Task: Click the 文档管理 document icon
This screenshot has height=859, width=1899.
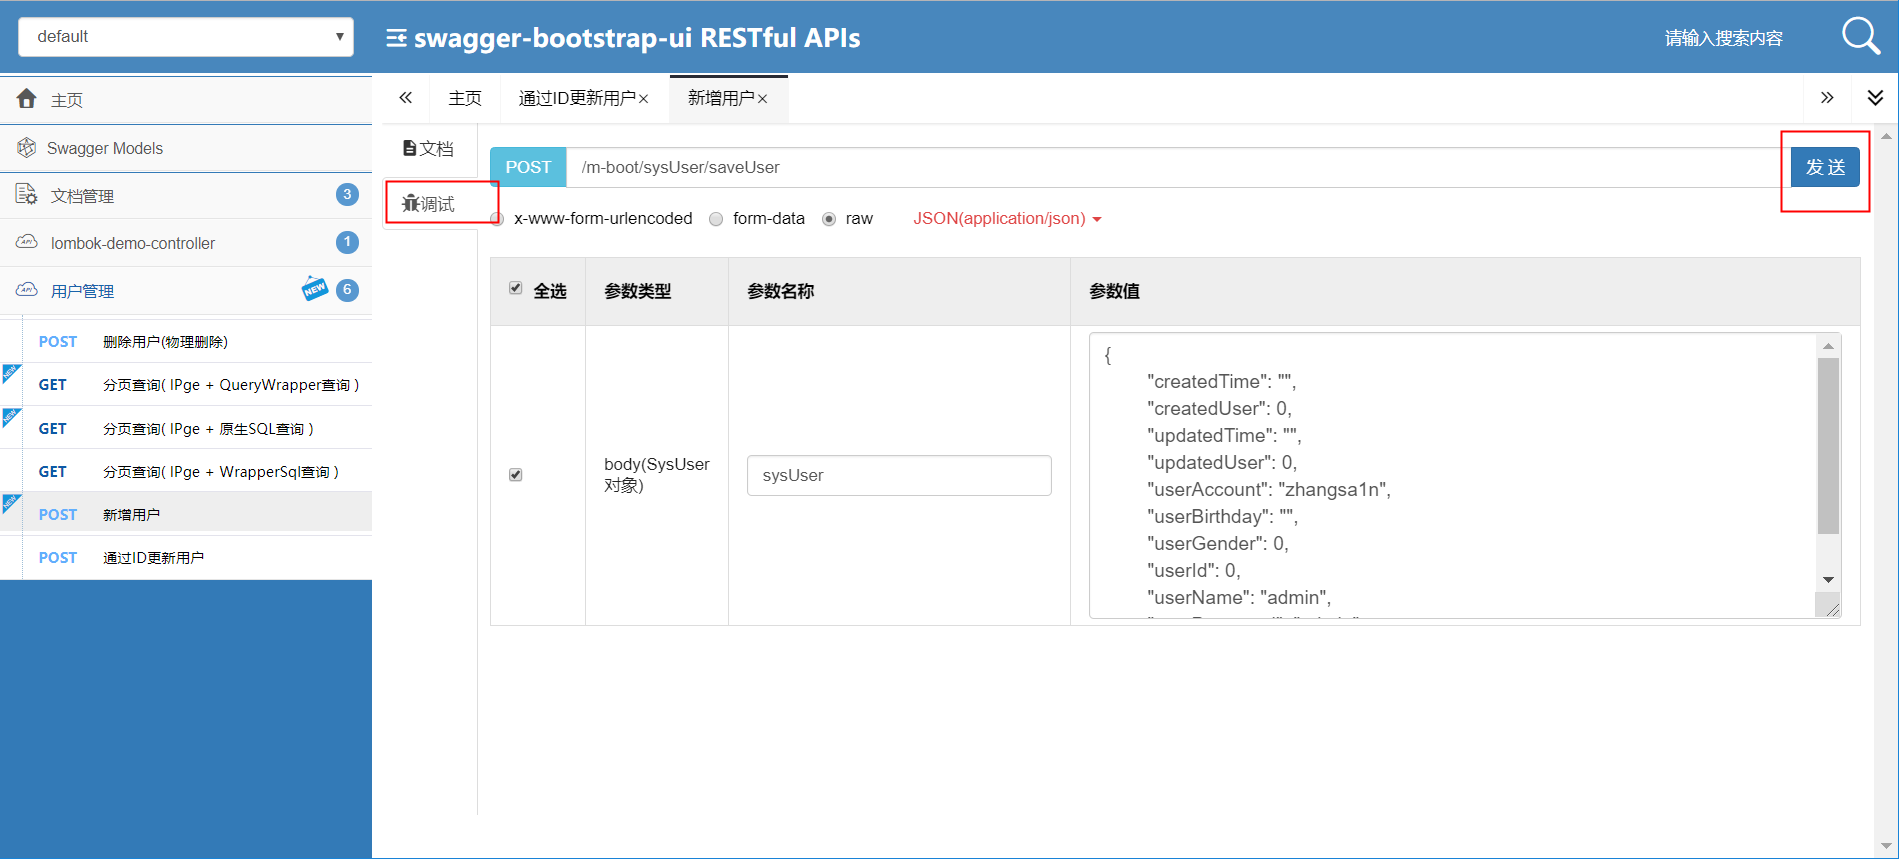Action: tap(27, 195)
